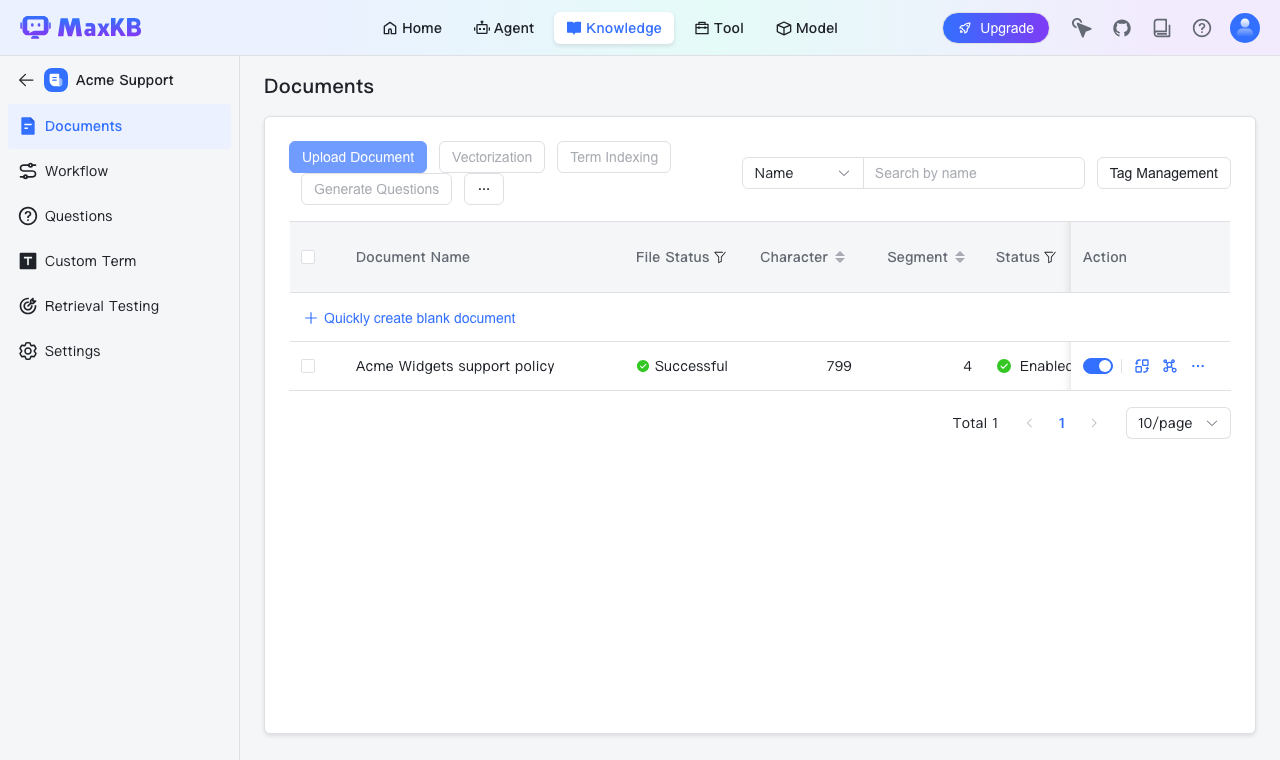Open the Tool tab

(x=719, y=28)
